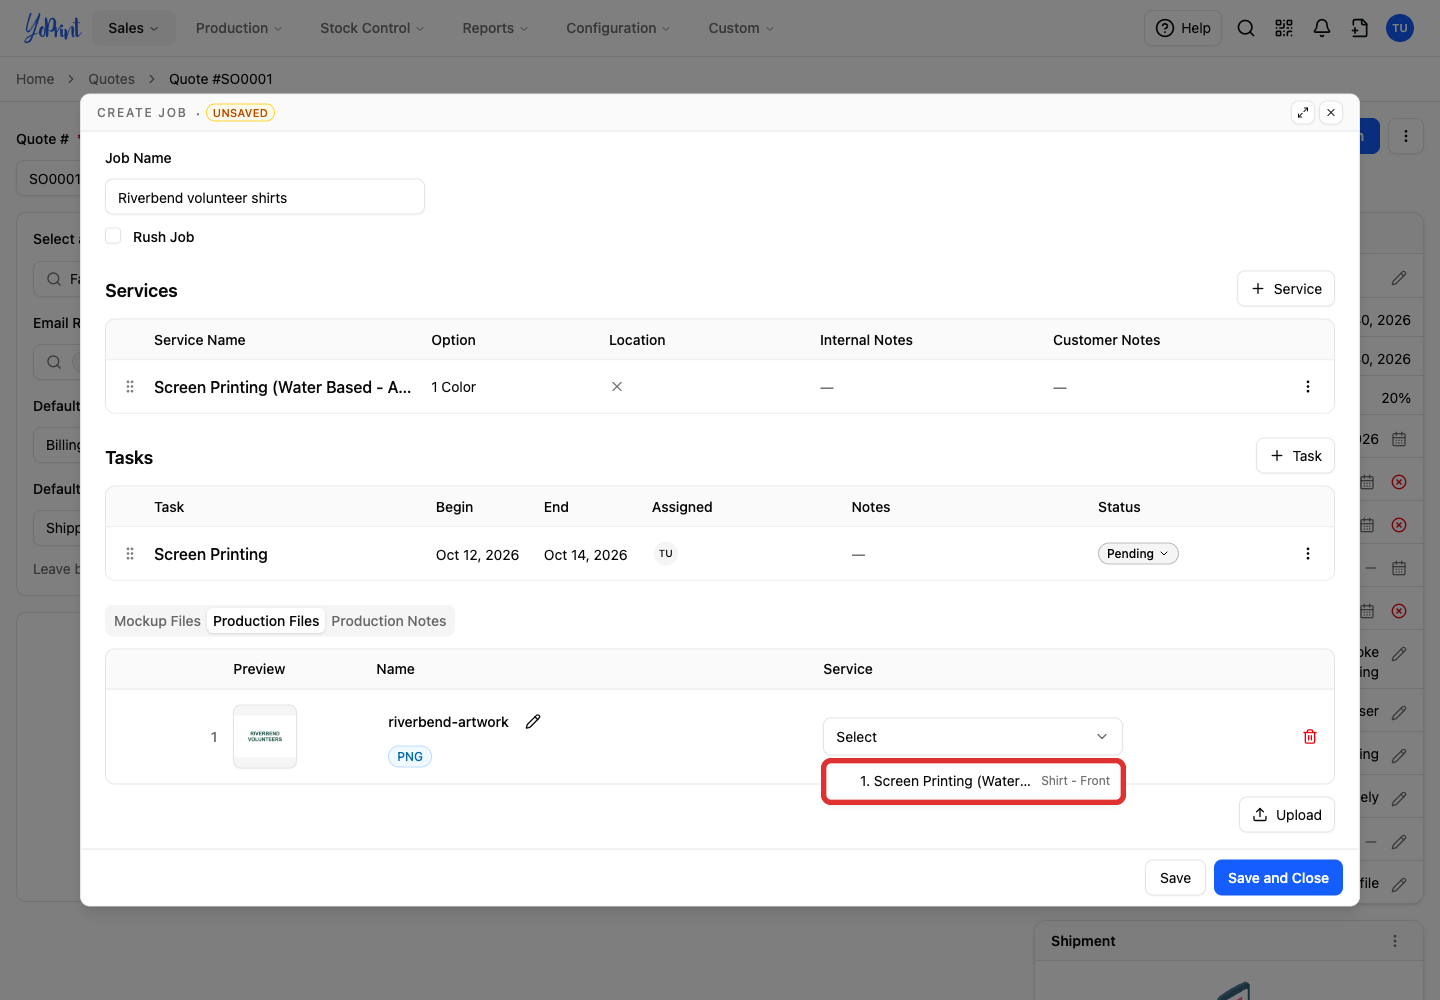
Task: Click the Save button
Action: (1175, 878)
